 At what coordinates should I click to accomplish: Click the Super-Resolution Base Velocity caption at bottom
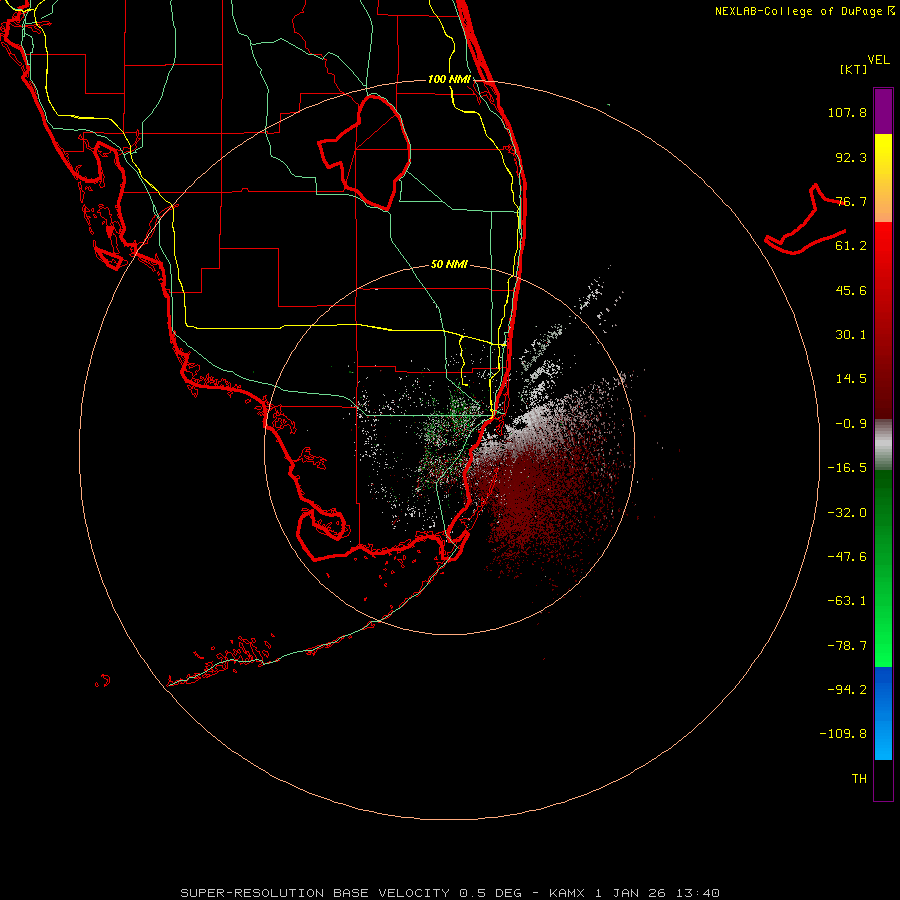pos(450,893)
